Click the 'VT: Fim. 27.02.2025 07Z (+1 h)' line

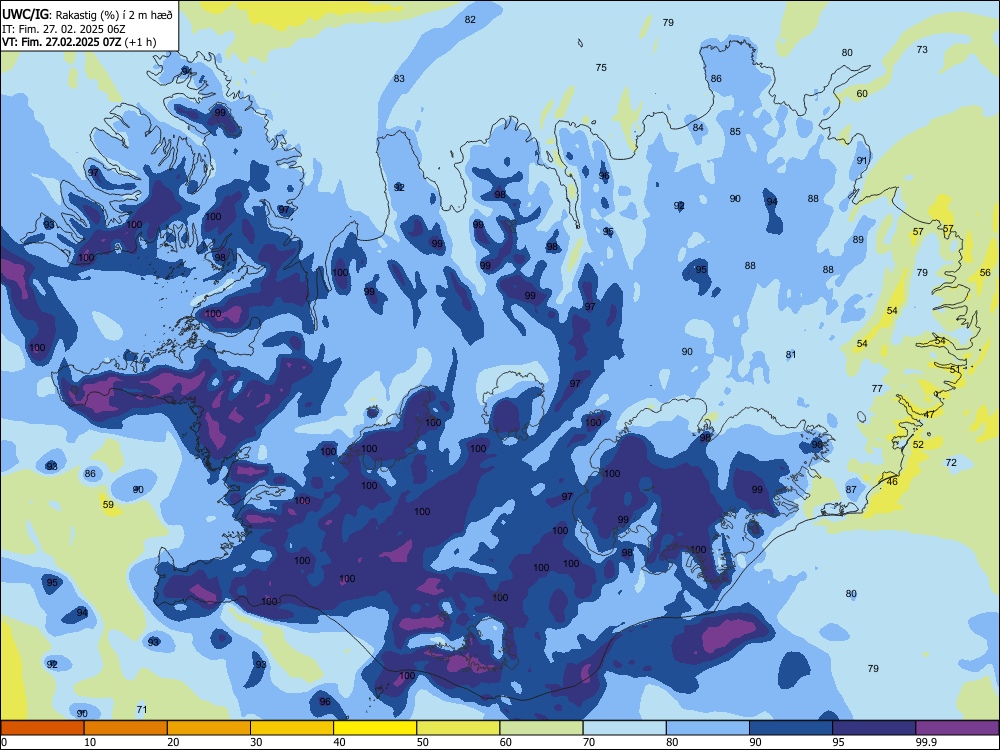tap(79, 42)
